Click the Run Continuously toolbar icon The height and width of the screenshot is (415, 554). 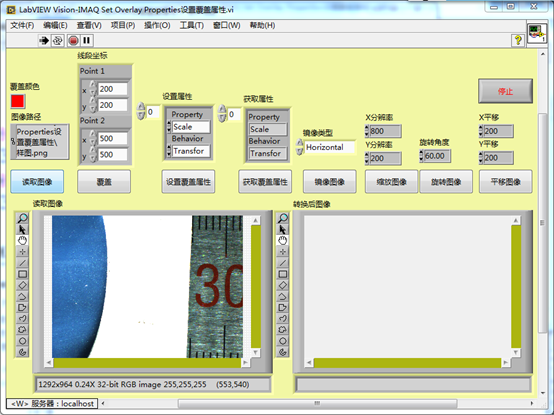pos(57,41)
